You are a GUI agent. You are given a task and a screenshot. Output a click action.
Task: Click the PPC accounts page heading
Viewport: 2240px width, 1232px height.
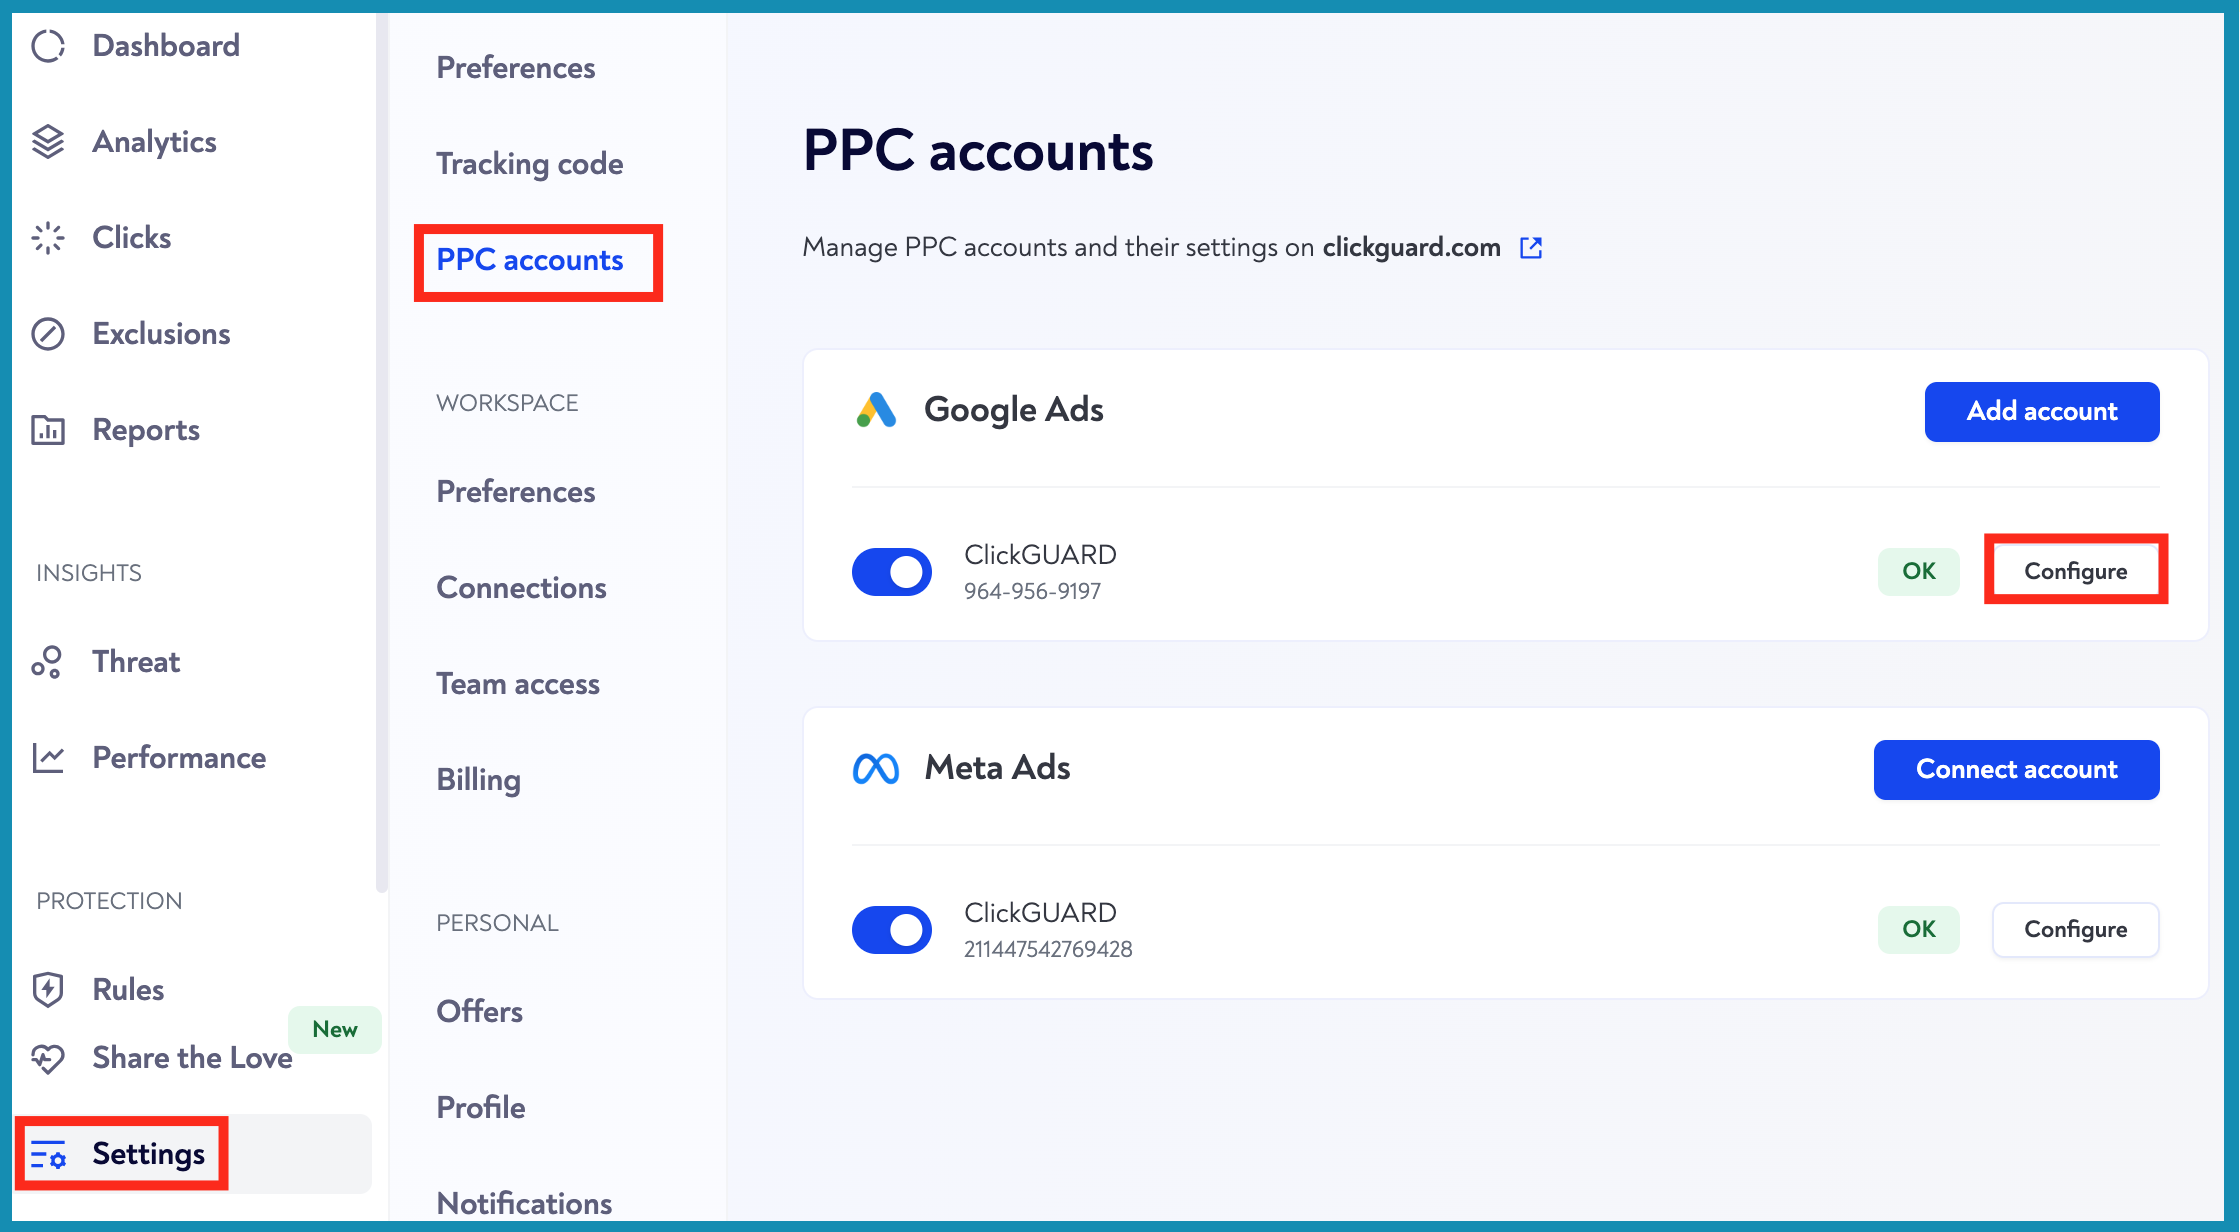coord(978,152)
